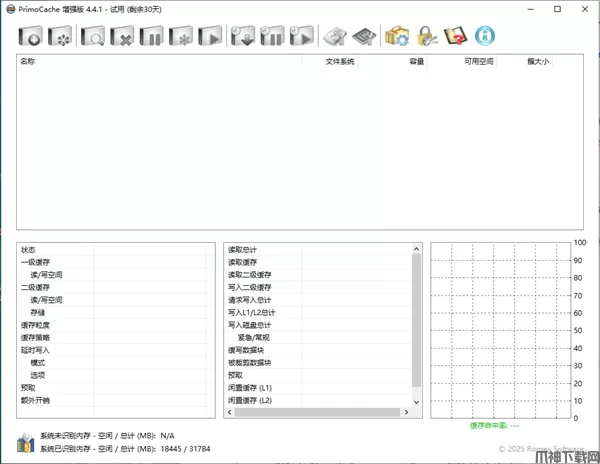
Task: Click the delete cache X icon
Action: (x=123, y=37)
